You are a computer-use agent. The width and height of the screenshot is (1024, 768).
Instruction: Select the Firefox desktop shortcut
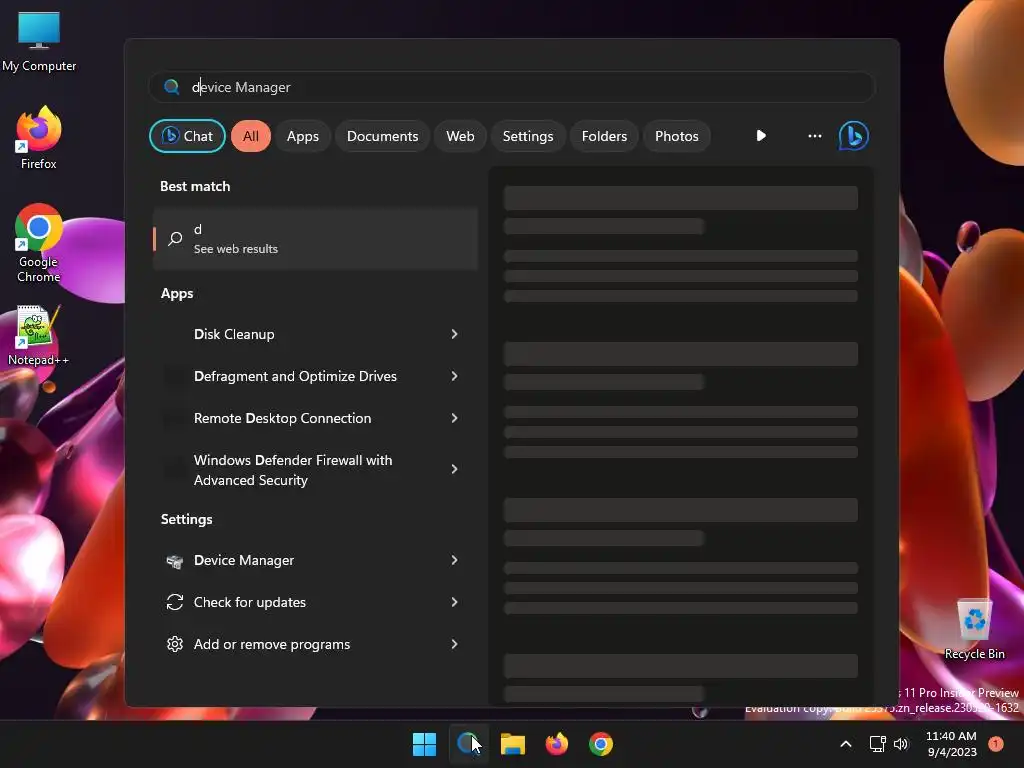[x=39, y=138]
